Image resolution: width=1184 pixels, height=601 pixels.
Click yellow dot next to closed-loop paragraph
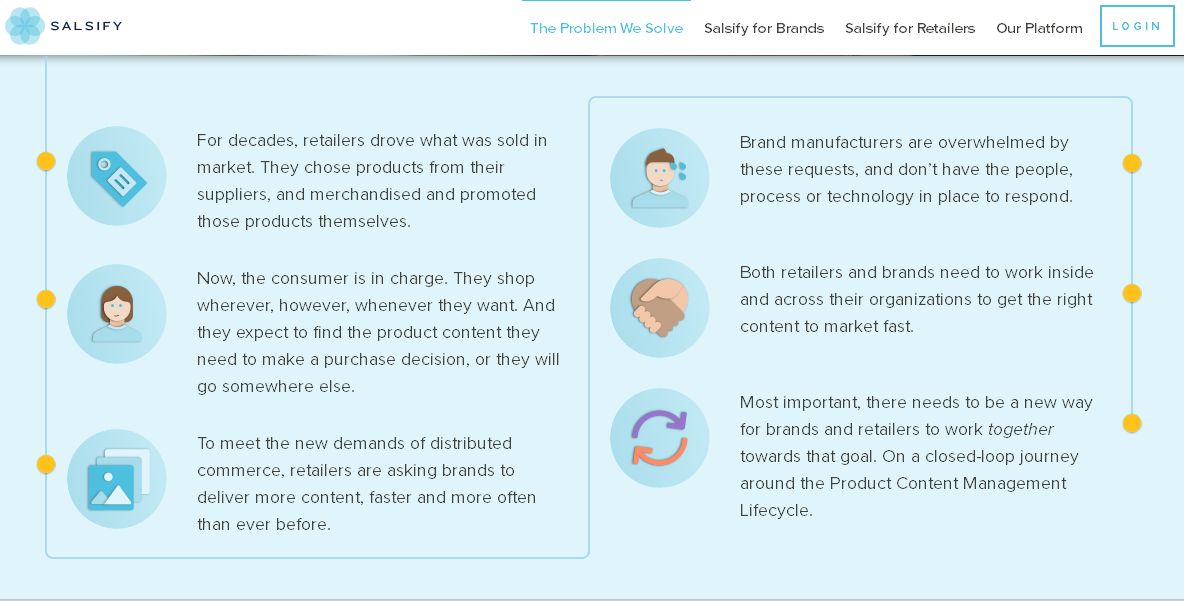click(1132, 423)
